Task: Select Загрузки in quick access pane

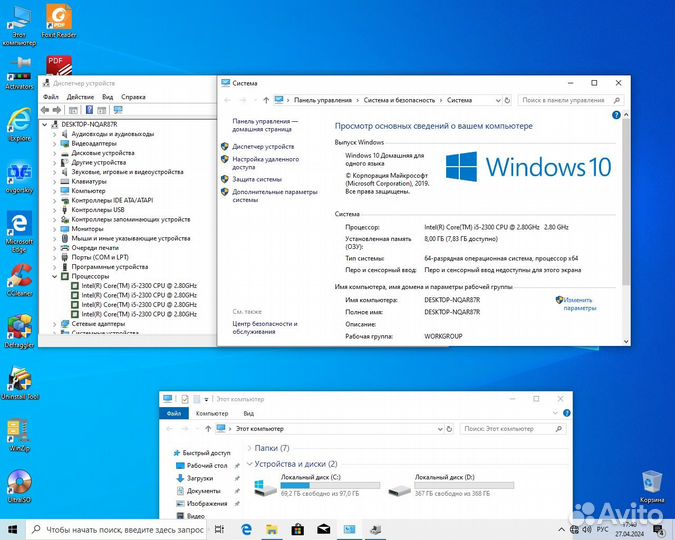Action: coord(200,478)
